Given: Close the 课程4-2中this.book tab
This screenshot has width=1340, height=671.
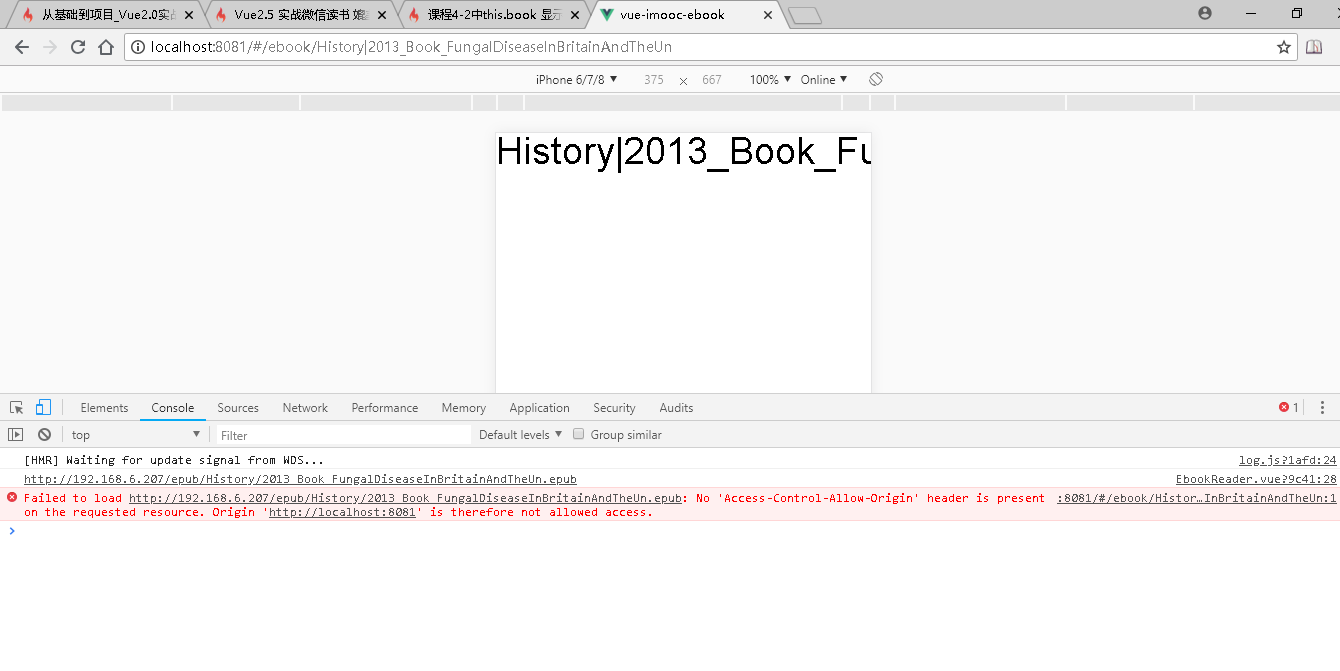Looking at the screenshot, I should pyautogui.click(x=575, y=15).
